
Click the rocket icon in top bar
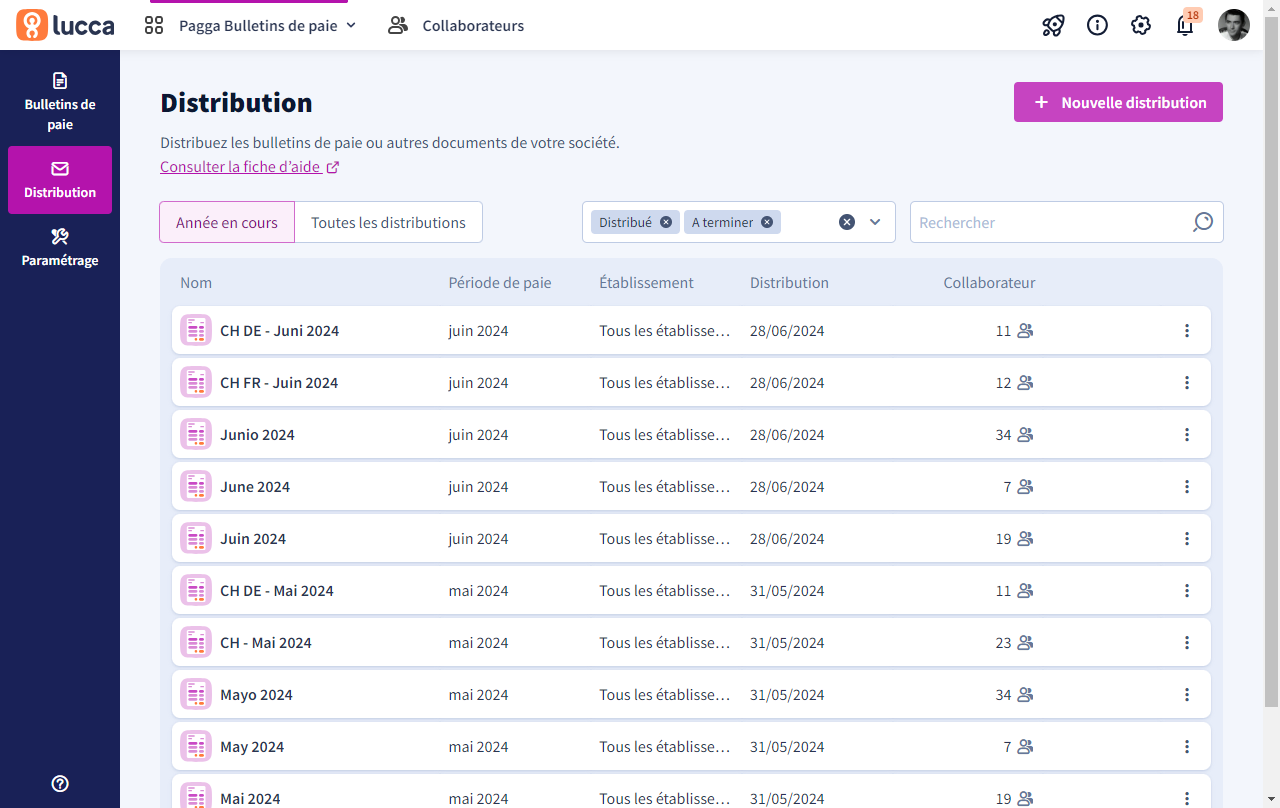coord(1053,26)
